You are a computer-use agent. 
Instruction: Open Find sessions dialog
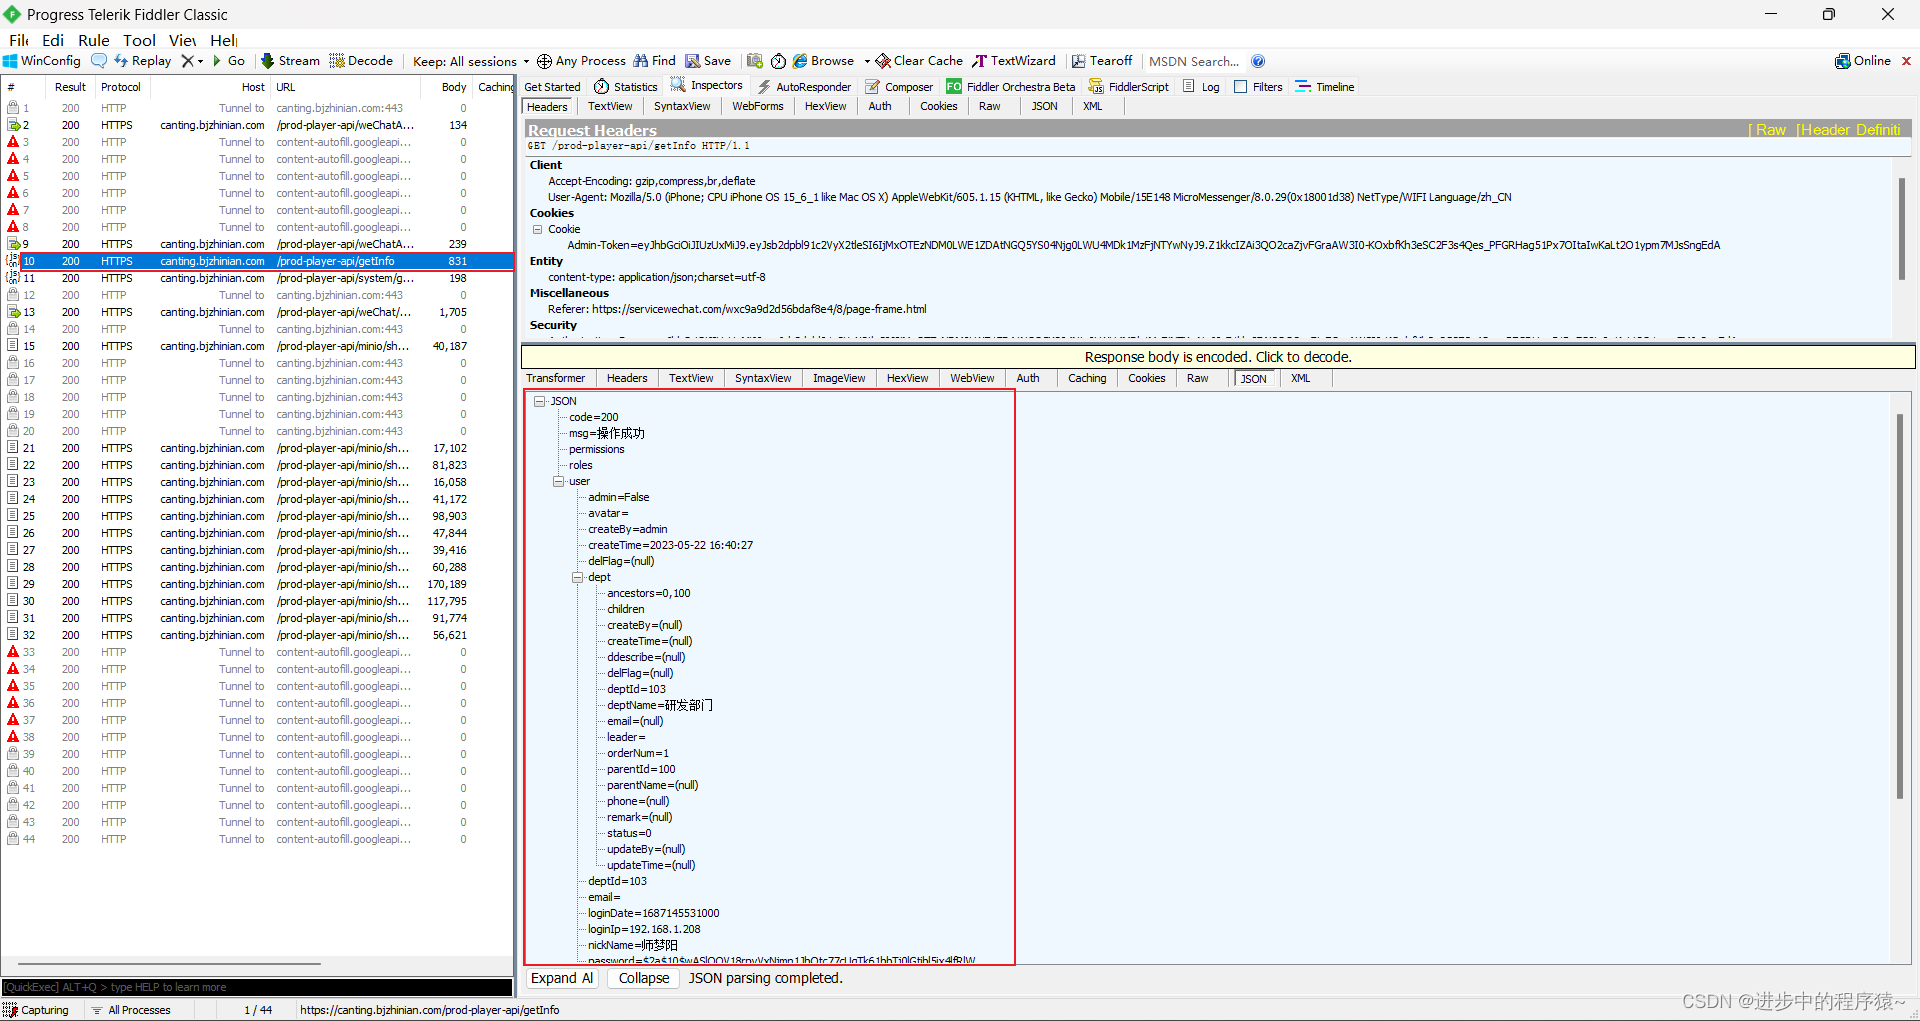pos(655,61)
